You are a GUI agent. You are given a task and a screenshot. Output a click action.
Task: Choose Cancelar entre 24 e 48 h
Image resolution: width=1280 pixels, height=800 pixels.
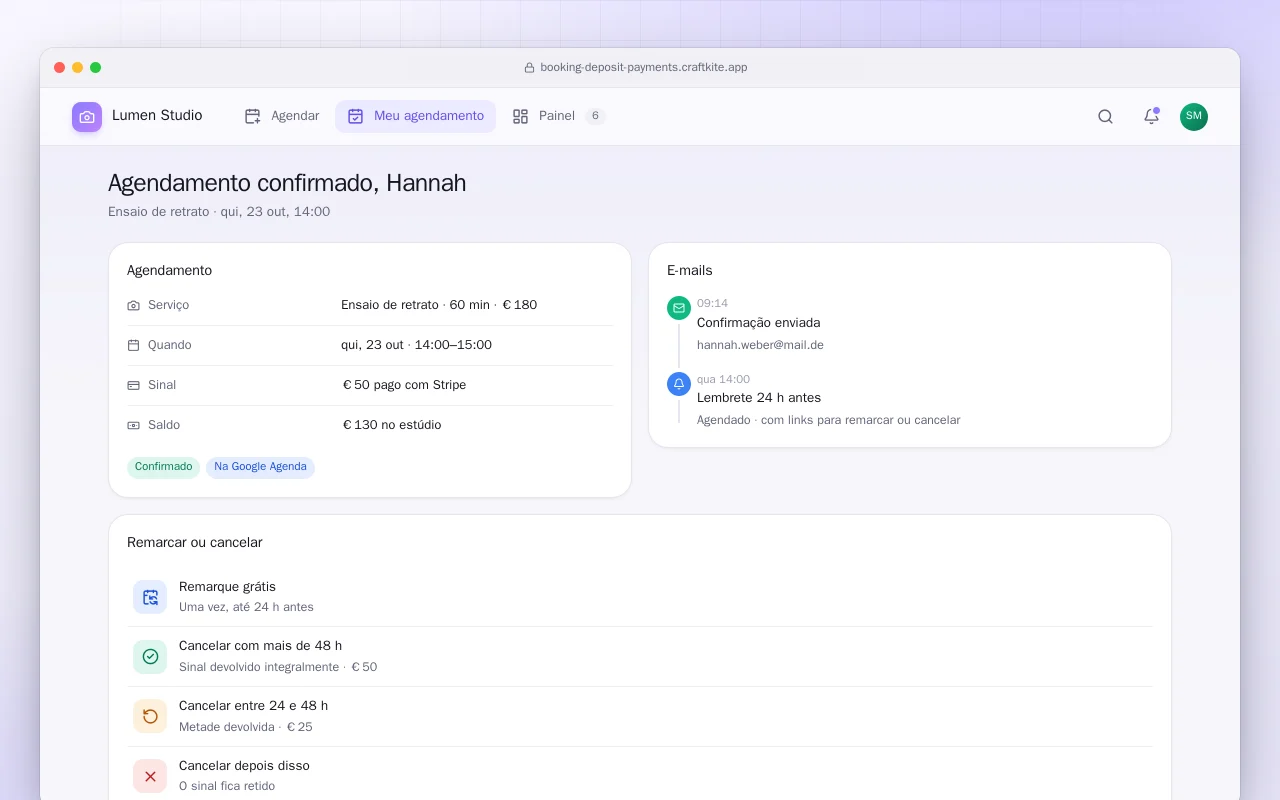tap(640, 716)
